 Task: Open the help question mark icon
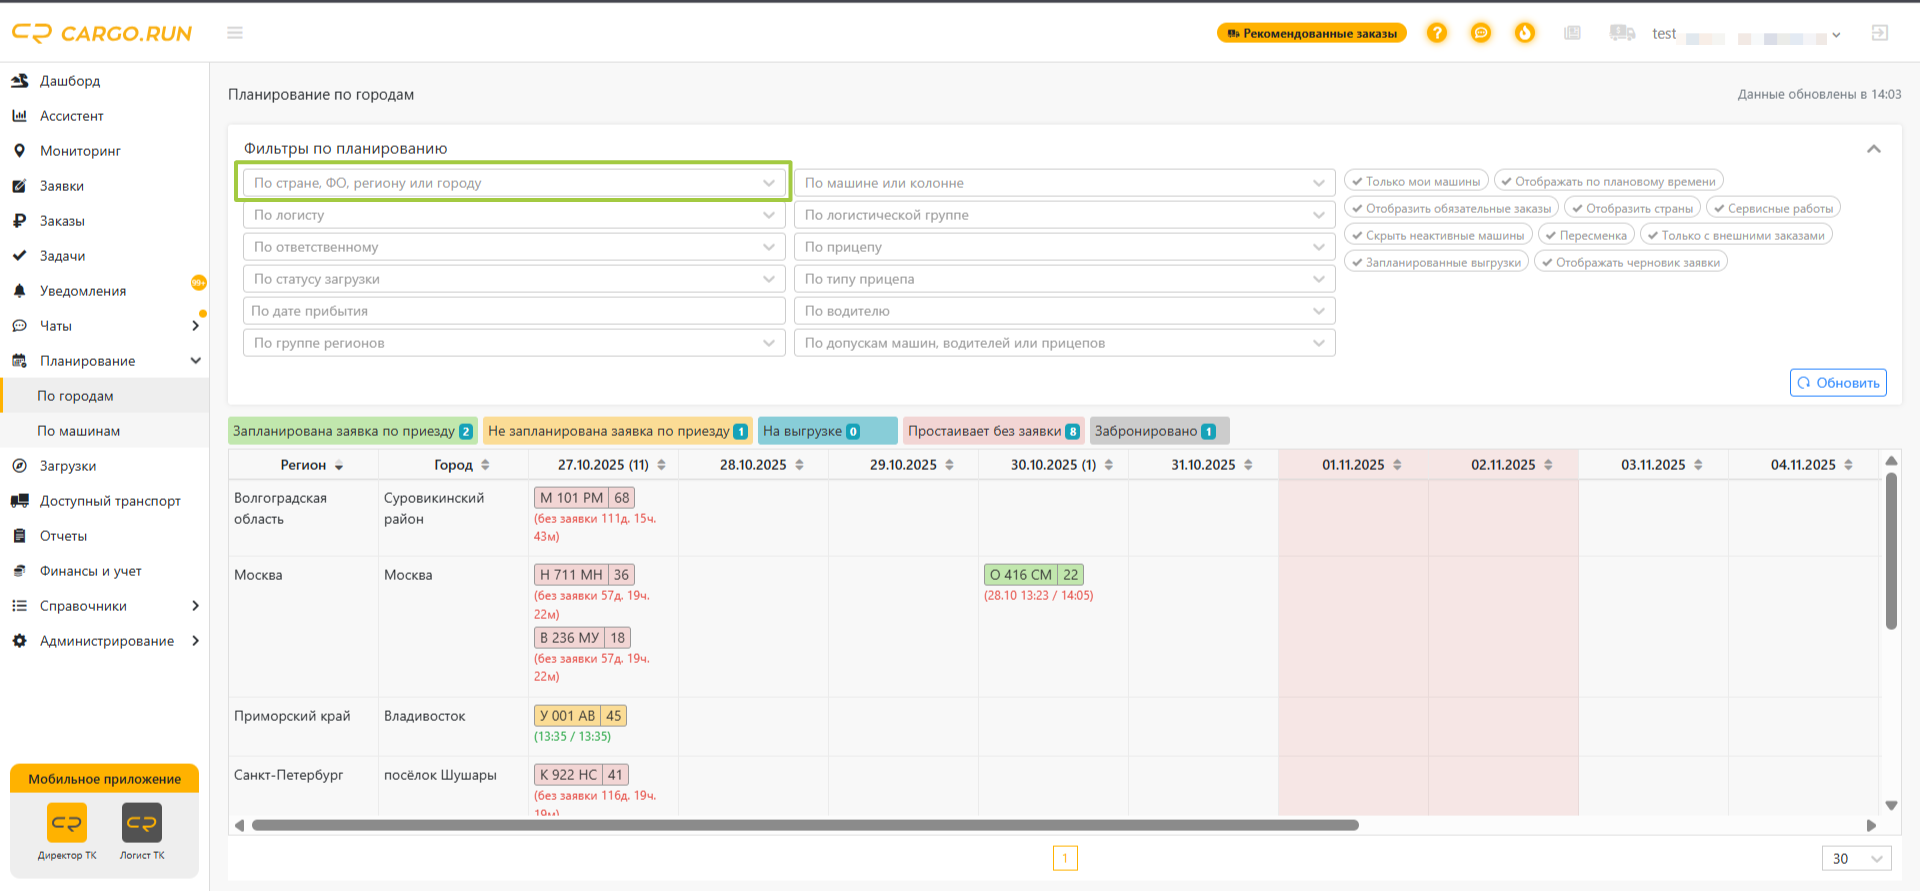pyautogui.click(x=1437, y=33)
